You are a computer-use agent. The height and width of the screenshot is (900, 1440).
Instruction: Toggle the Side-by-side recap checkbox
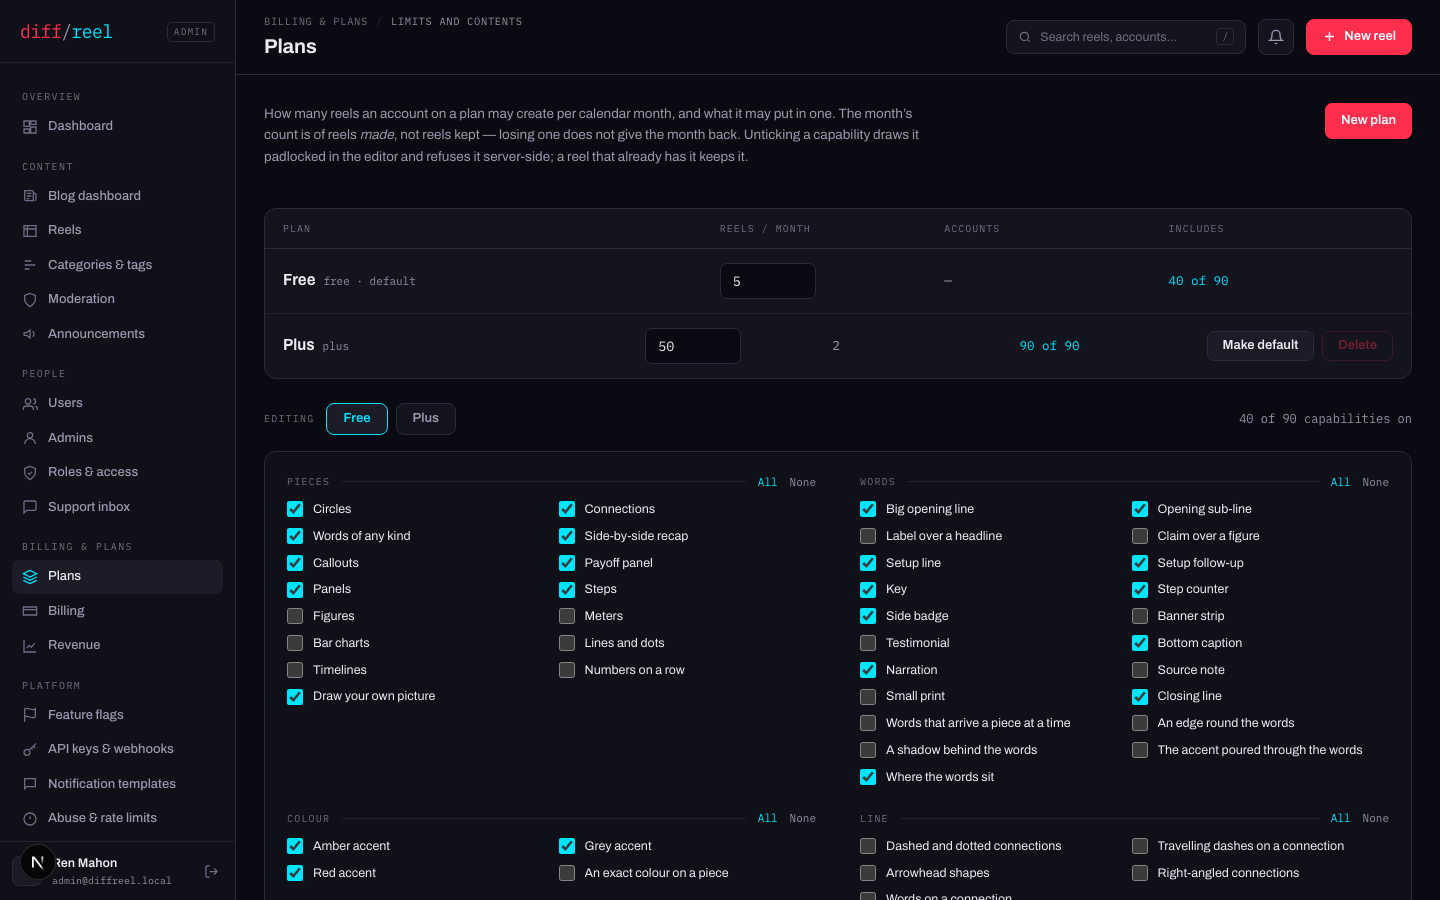pos(567,536)
